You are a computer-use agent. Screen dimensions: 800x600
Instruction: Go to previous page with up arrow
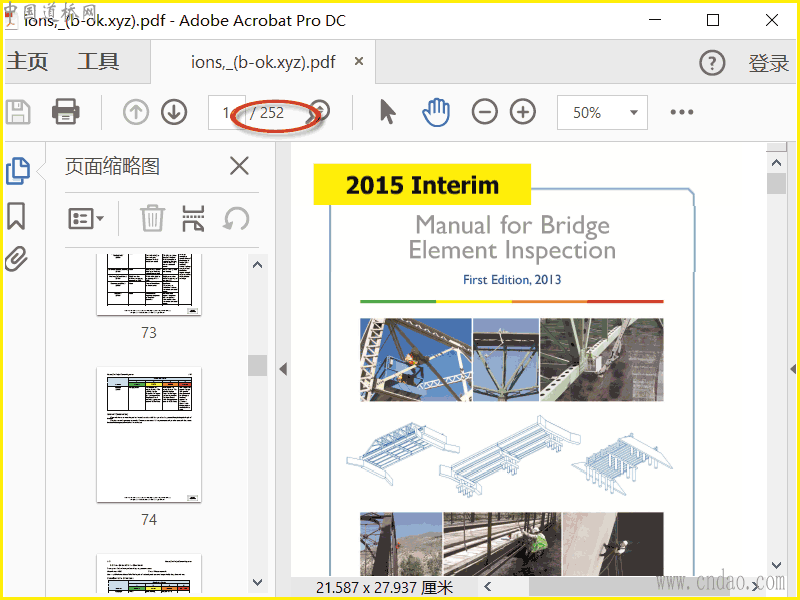coord(136,112)
